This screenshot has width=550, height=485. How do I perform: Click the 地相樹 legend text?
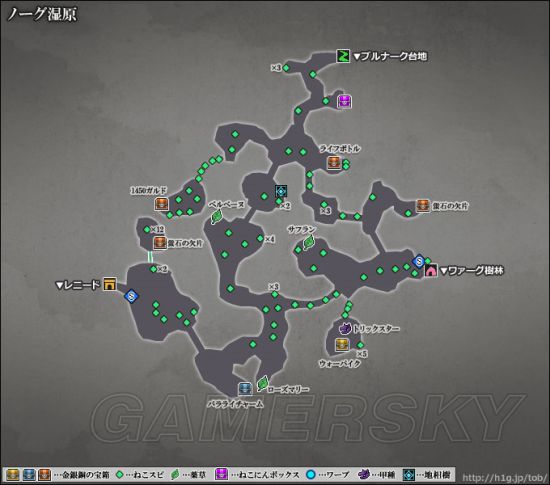[437, 475]
